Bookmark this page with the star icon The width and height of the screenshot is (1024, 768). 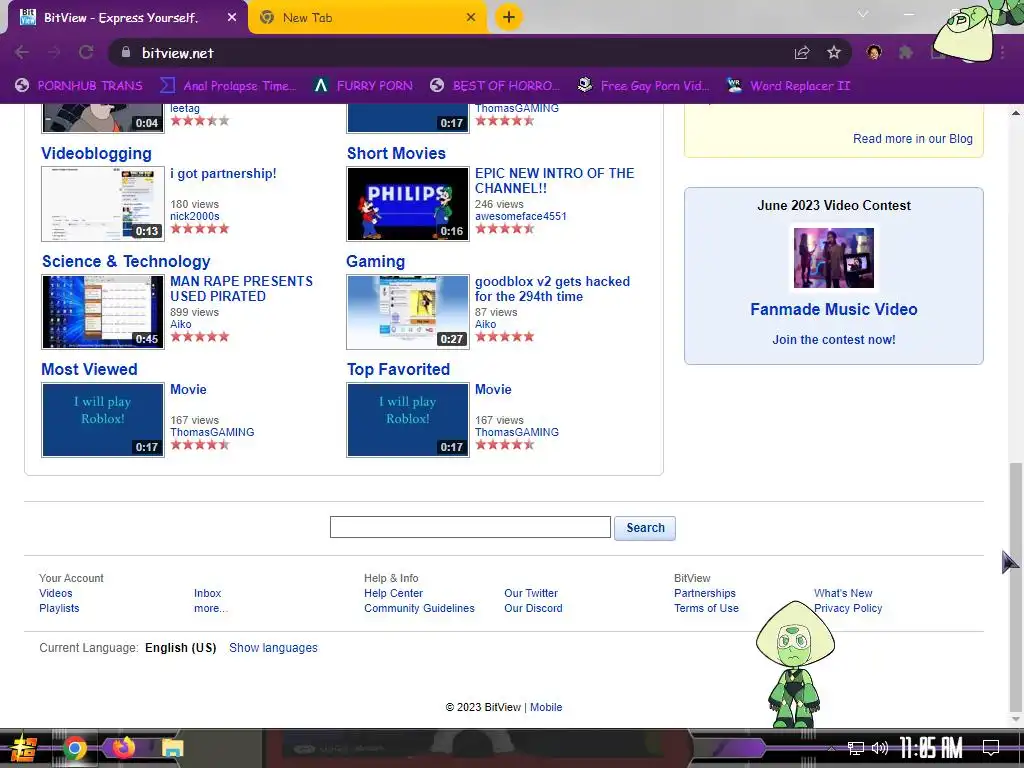(x=834, y=52)
